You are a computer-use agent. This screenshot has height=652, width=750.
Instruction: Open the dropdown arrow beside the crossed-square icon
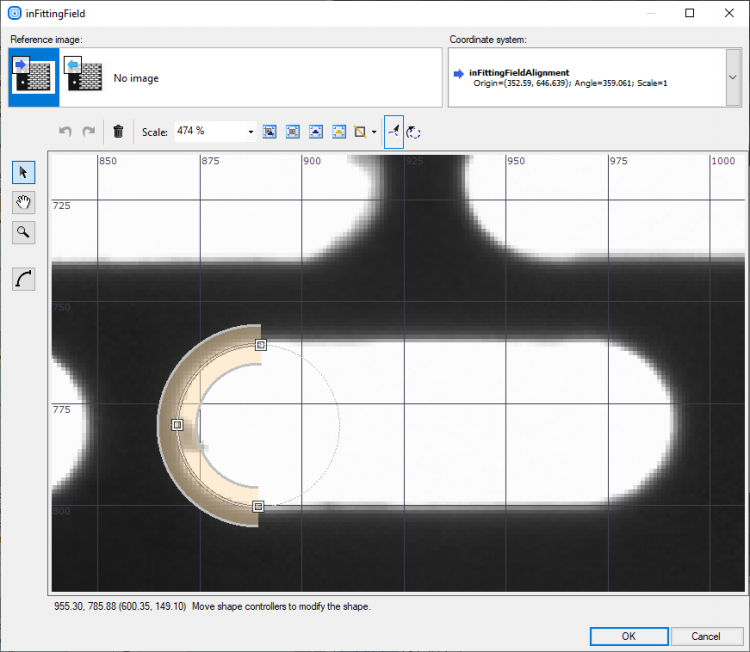click(x=374, y=131)
